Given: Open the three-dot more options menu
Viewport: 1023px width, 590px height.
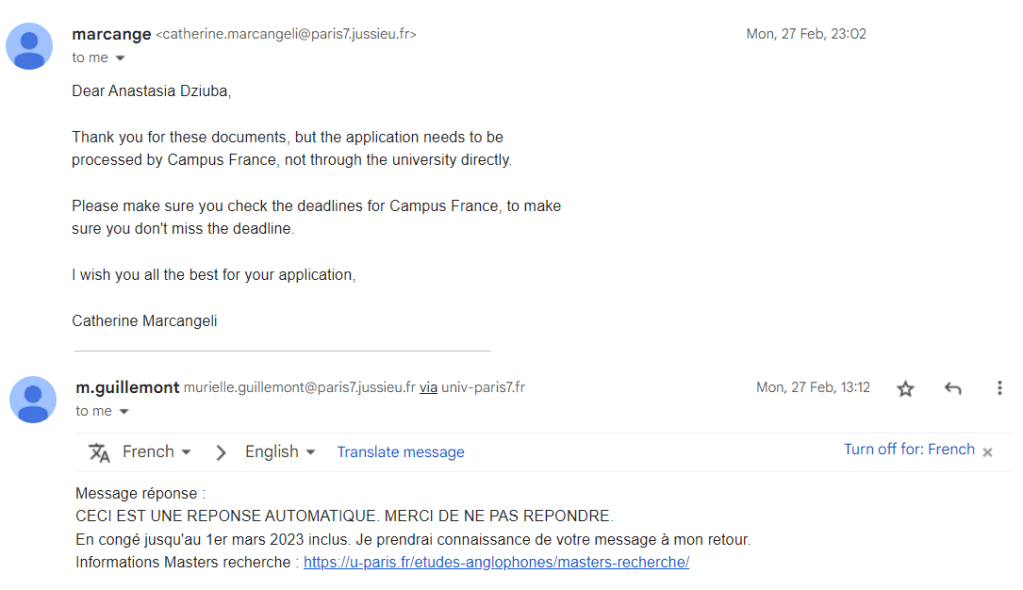Looking at the screenshot, I should tap(999, 388).
